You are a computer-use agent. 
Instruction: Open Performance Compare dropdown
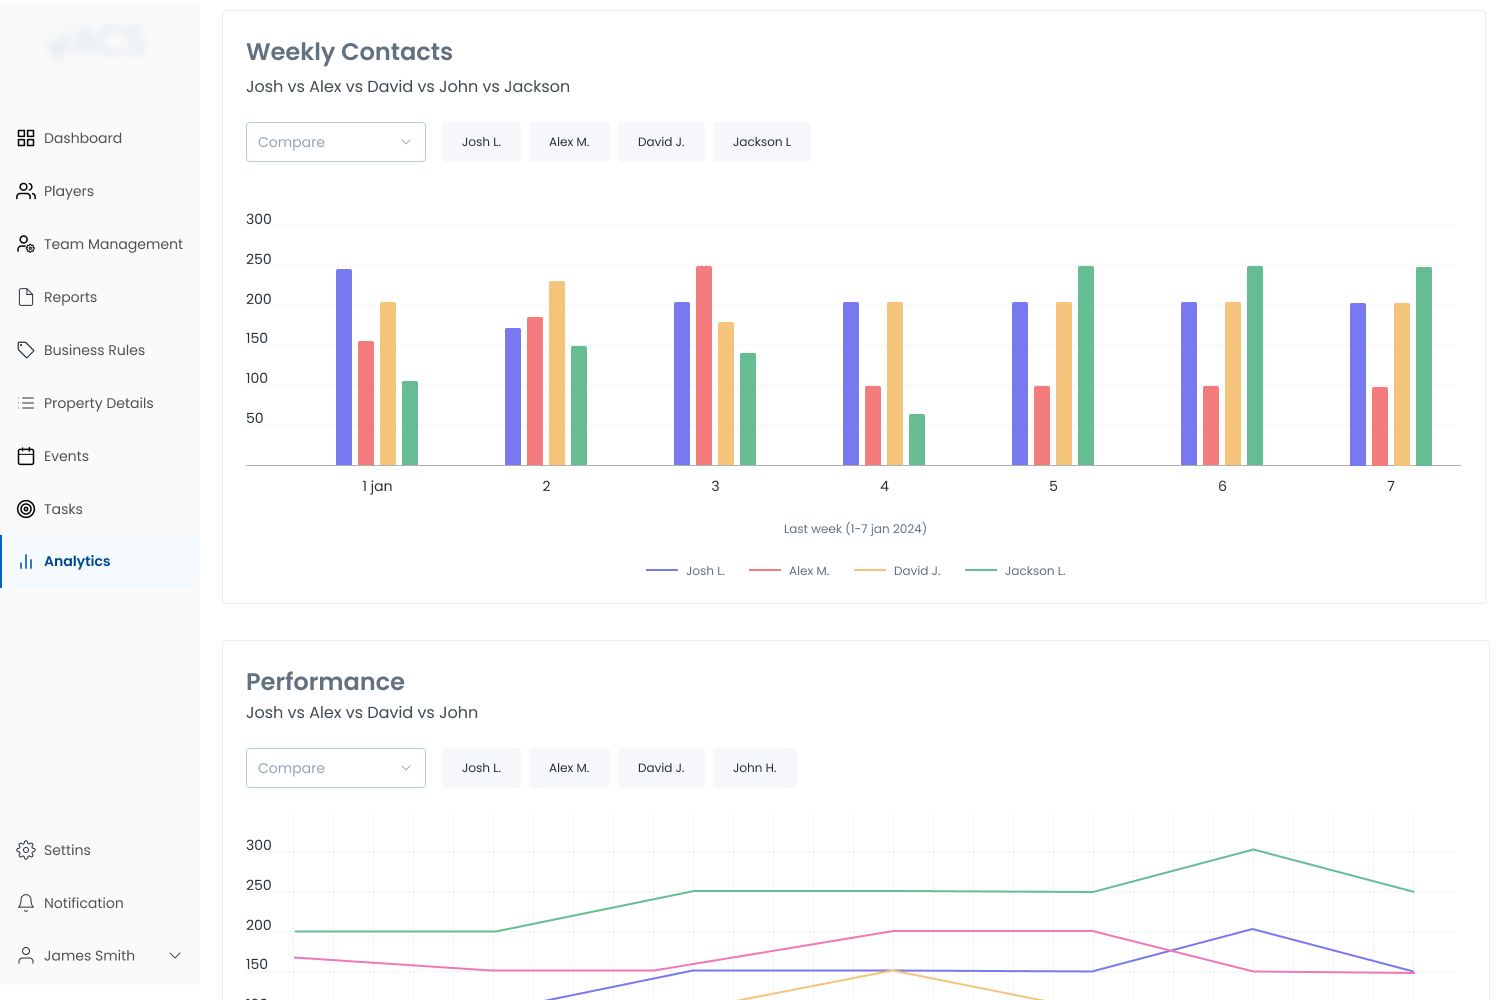tap(336, 768)
